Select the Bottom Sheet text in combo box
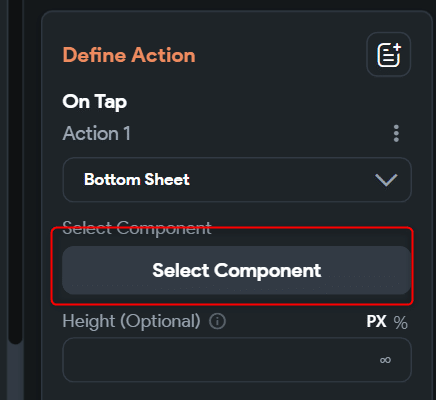The image size is (436, 400). tap(137, 180)
